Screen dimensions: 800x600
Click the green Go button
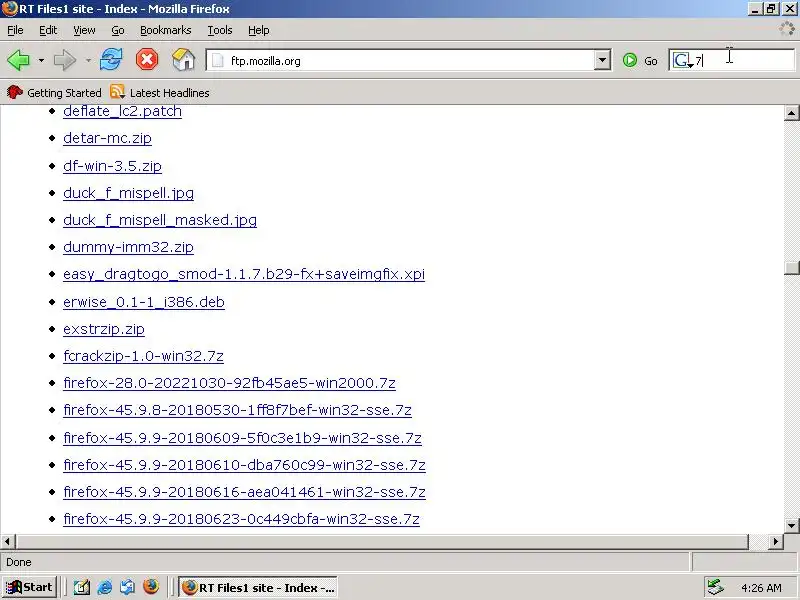[x=640, y=61]
